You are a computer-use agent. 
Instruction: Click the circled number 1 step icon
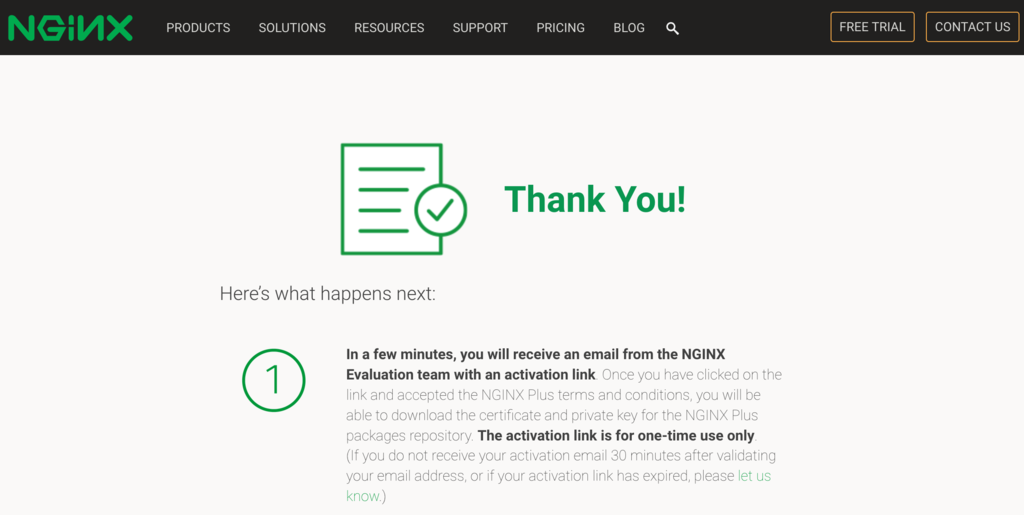[x=274, y=380]
